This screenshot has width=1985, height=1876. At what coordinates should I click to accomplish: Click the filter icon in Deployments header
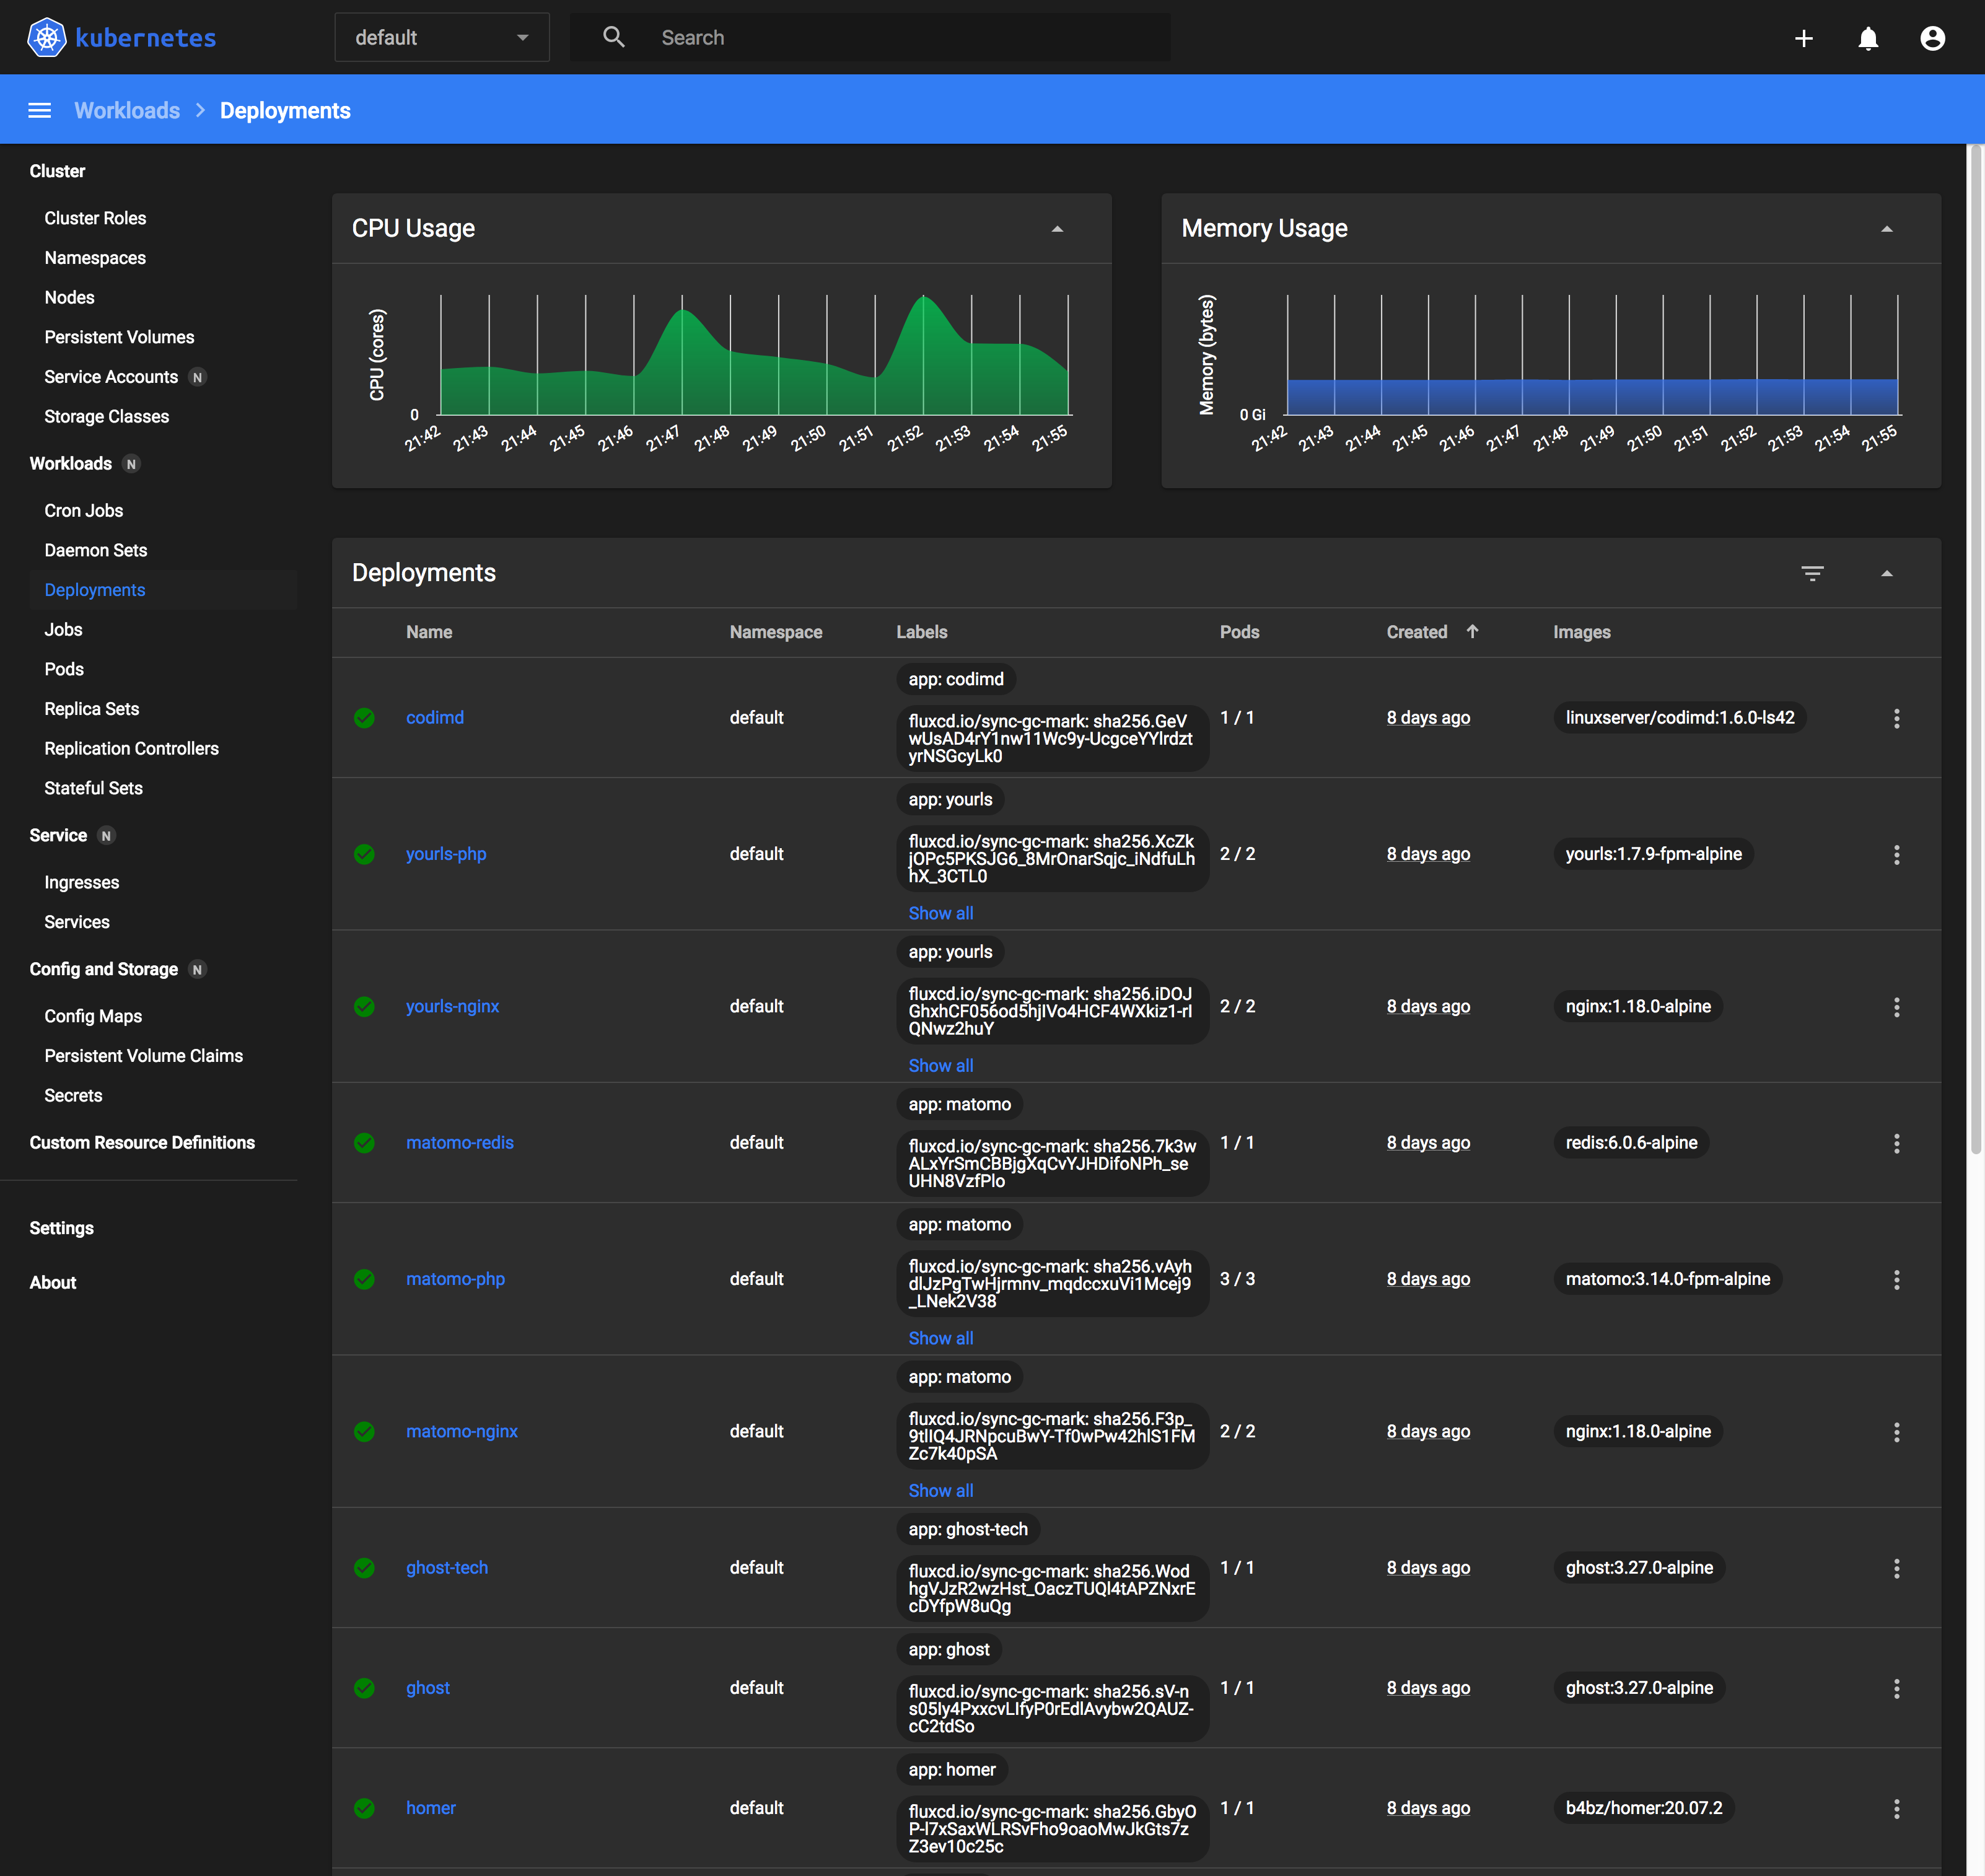click(x=1812, y=573)
